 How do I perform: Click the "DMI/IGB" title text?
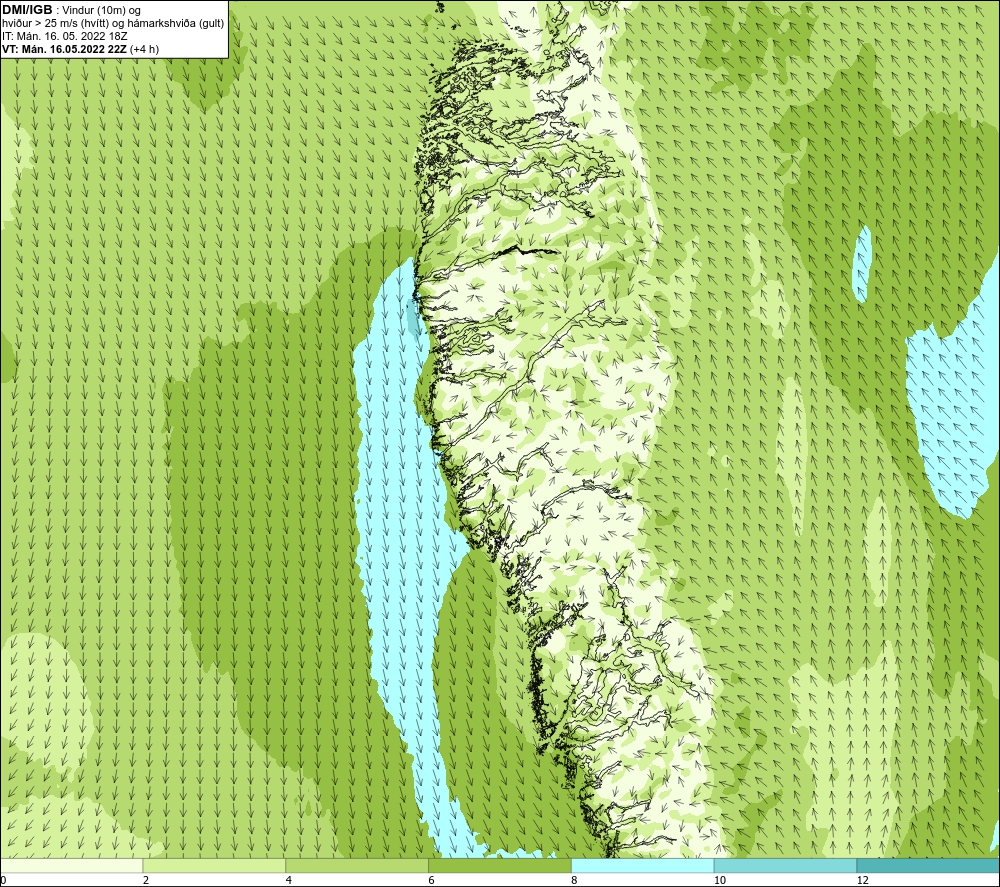click(x=27, y=10)
